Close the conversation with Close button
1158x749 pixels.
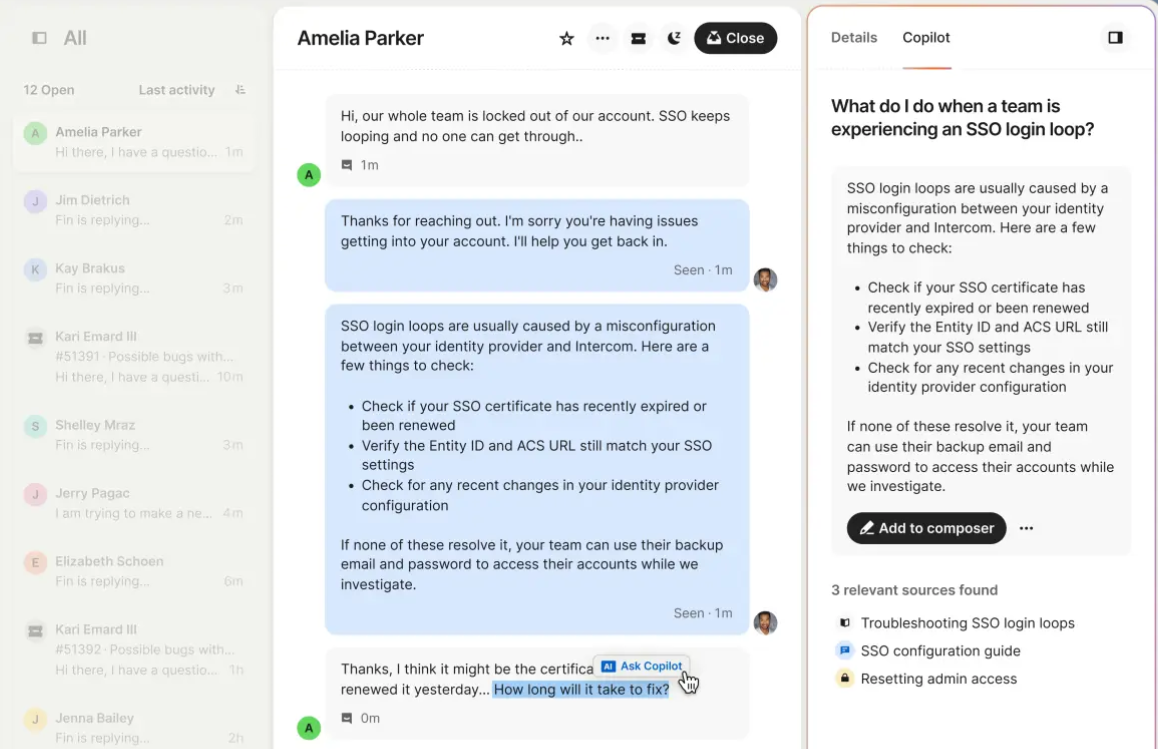736,38
